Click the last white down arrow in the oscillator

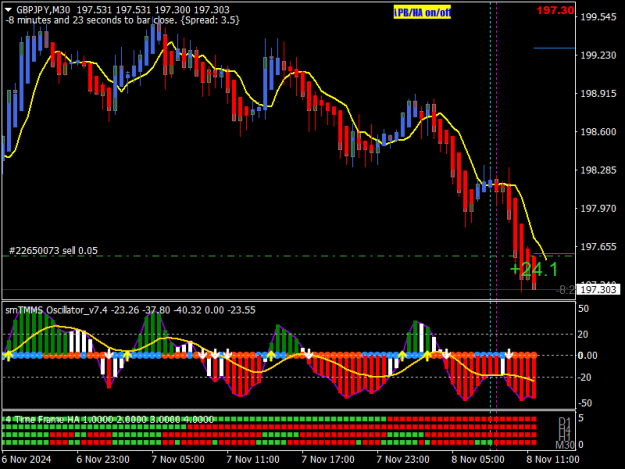[509, 353]
